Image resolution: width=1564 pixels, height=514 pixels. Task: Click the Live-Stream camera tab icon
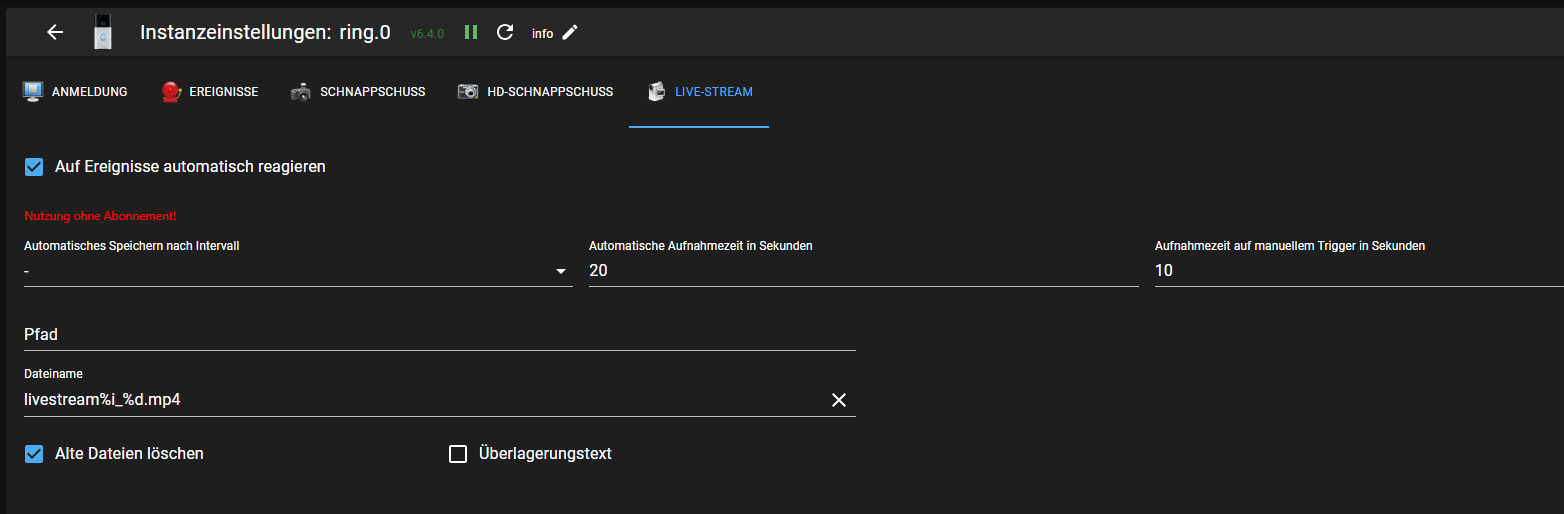point(657,92)
